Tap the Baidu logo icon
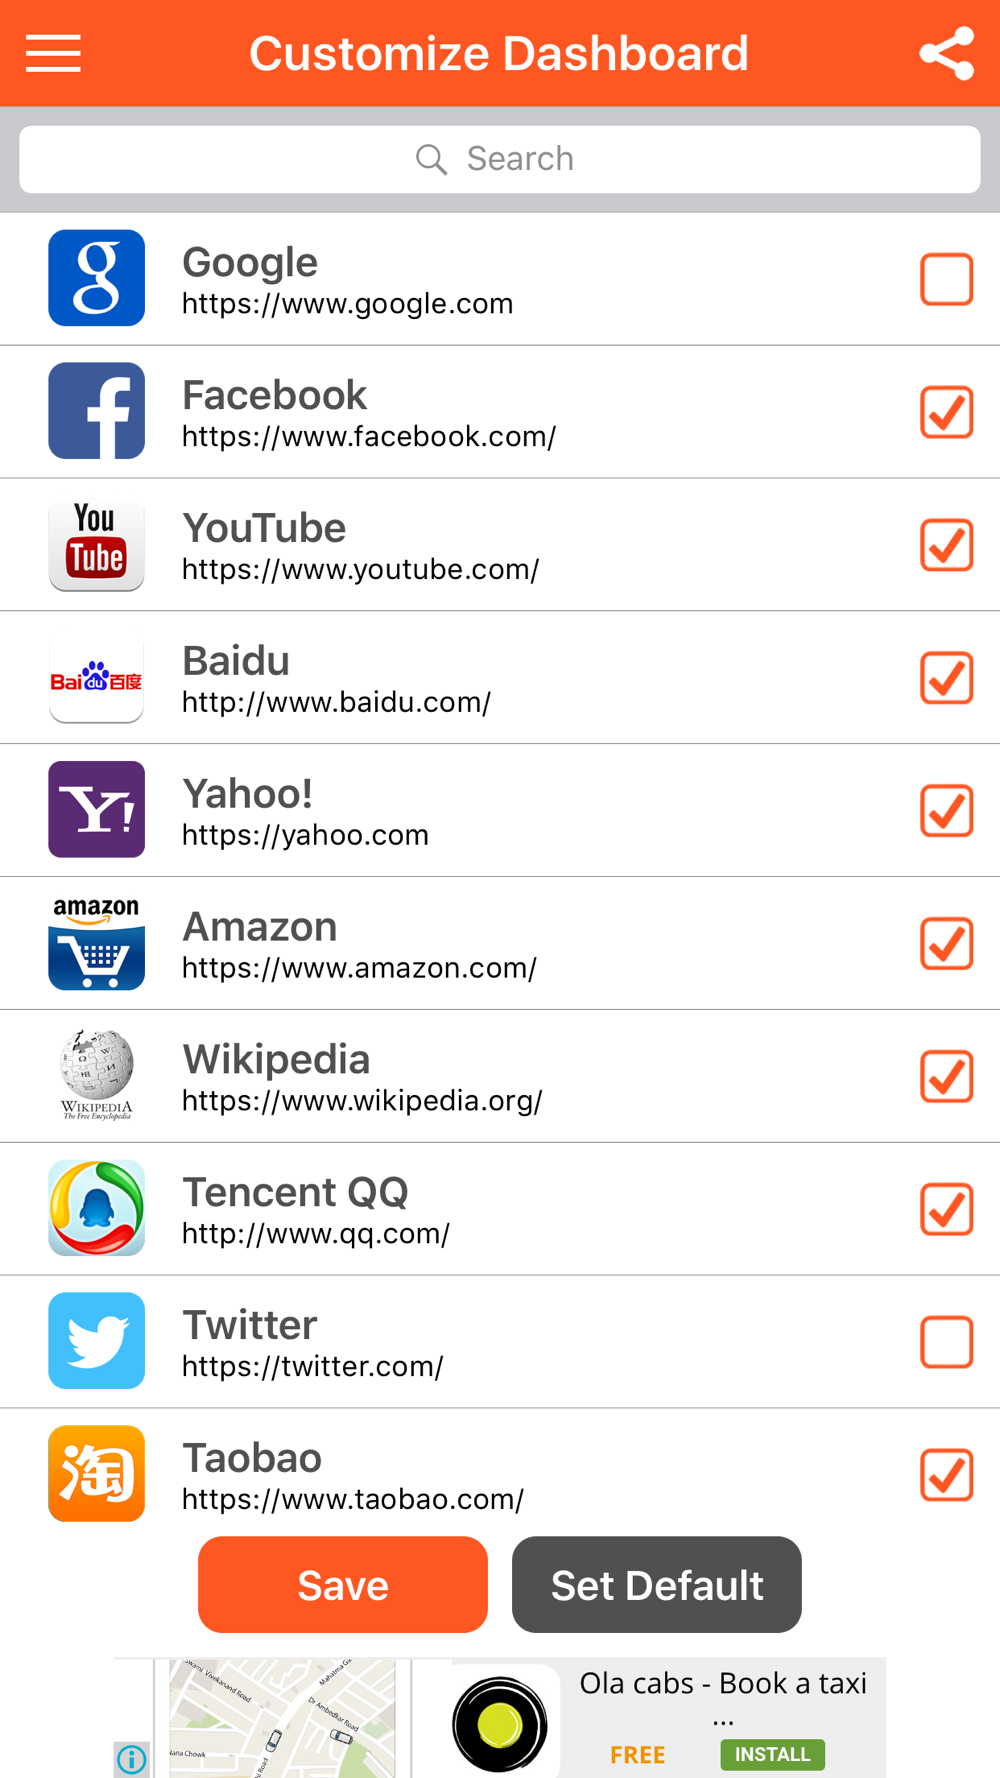Image resolution: width=1000 pixels, height=1778 pixels. click(97, 678)
